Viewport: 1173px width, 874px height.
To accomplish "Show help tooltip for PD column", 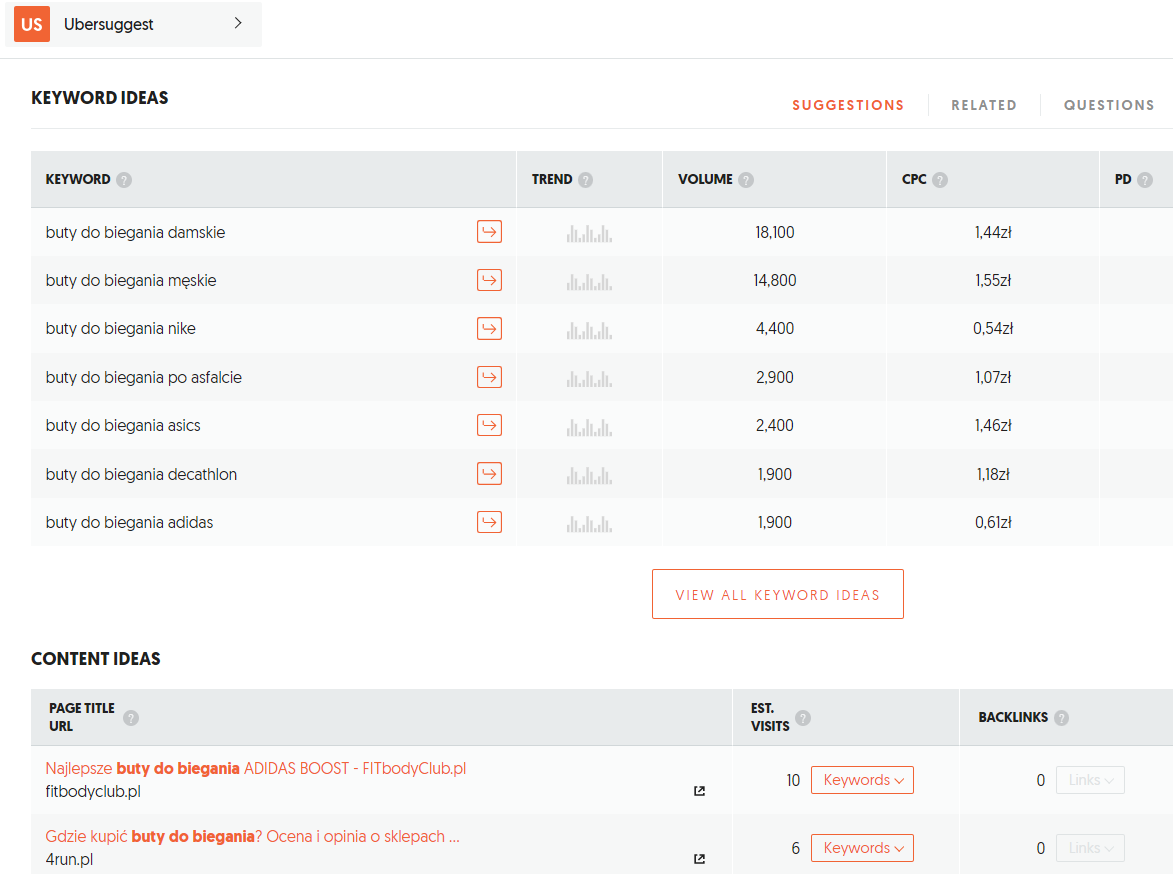I will 1145,180.
